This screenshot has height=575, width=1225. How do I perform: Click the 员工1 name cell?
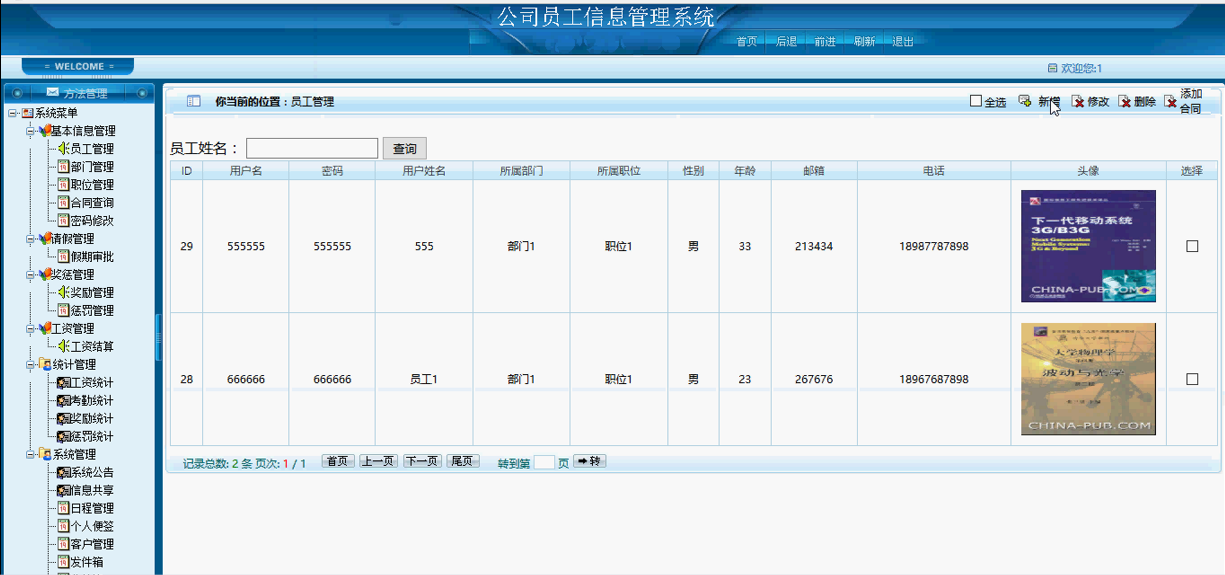424,379
